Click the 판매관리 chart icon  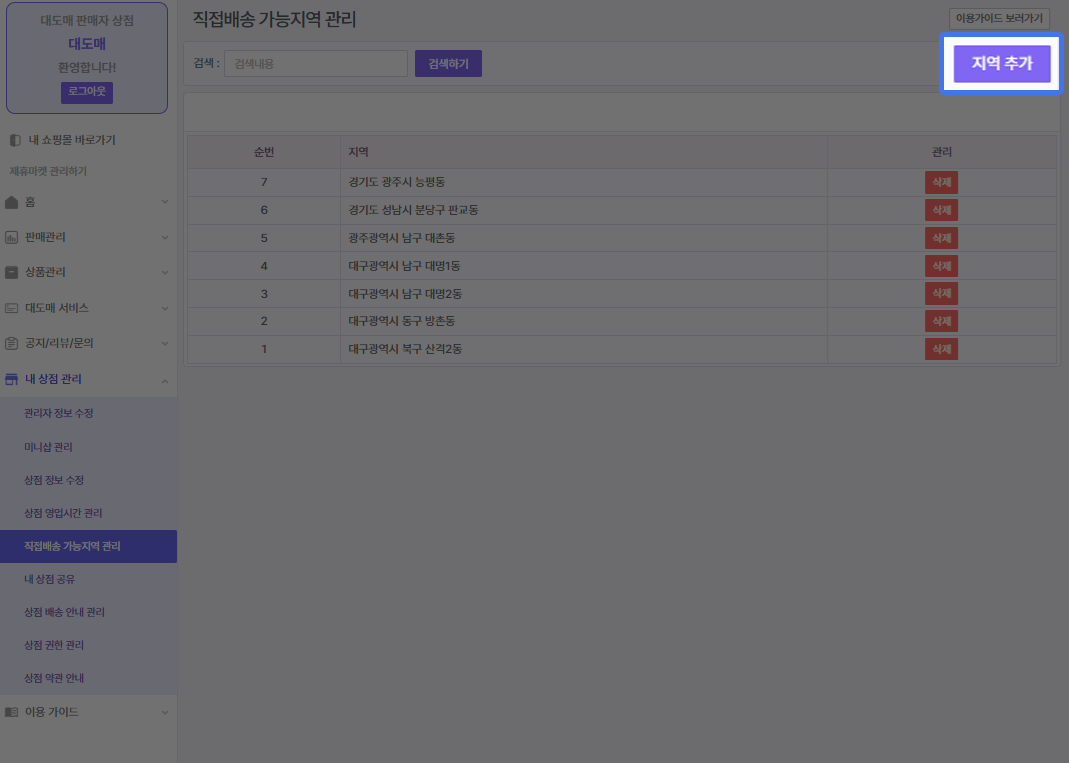click(x=12, y=237)
